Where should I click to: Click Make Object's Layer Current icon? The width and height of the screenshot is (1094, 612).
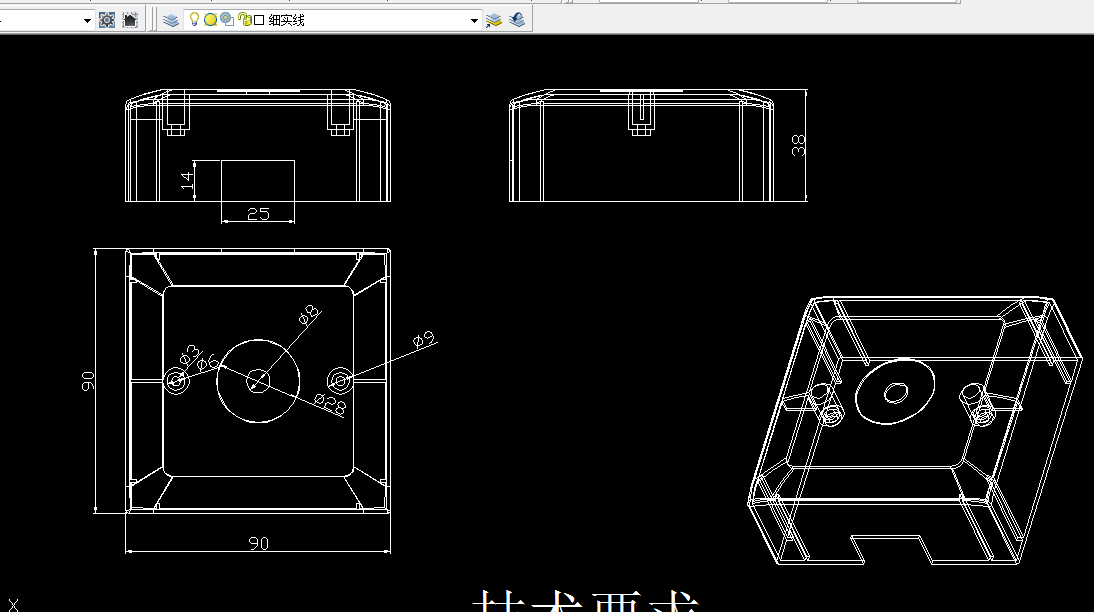(x=494, y=20)
